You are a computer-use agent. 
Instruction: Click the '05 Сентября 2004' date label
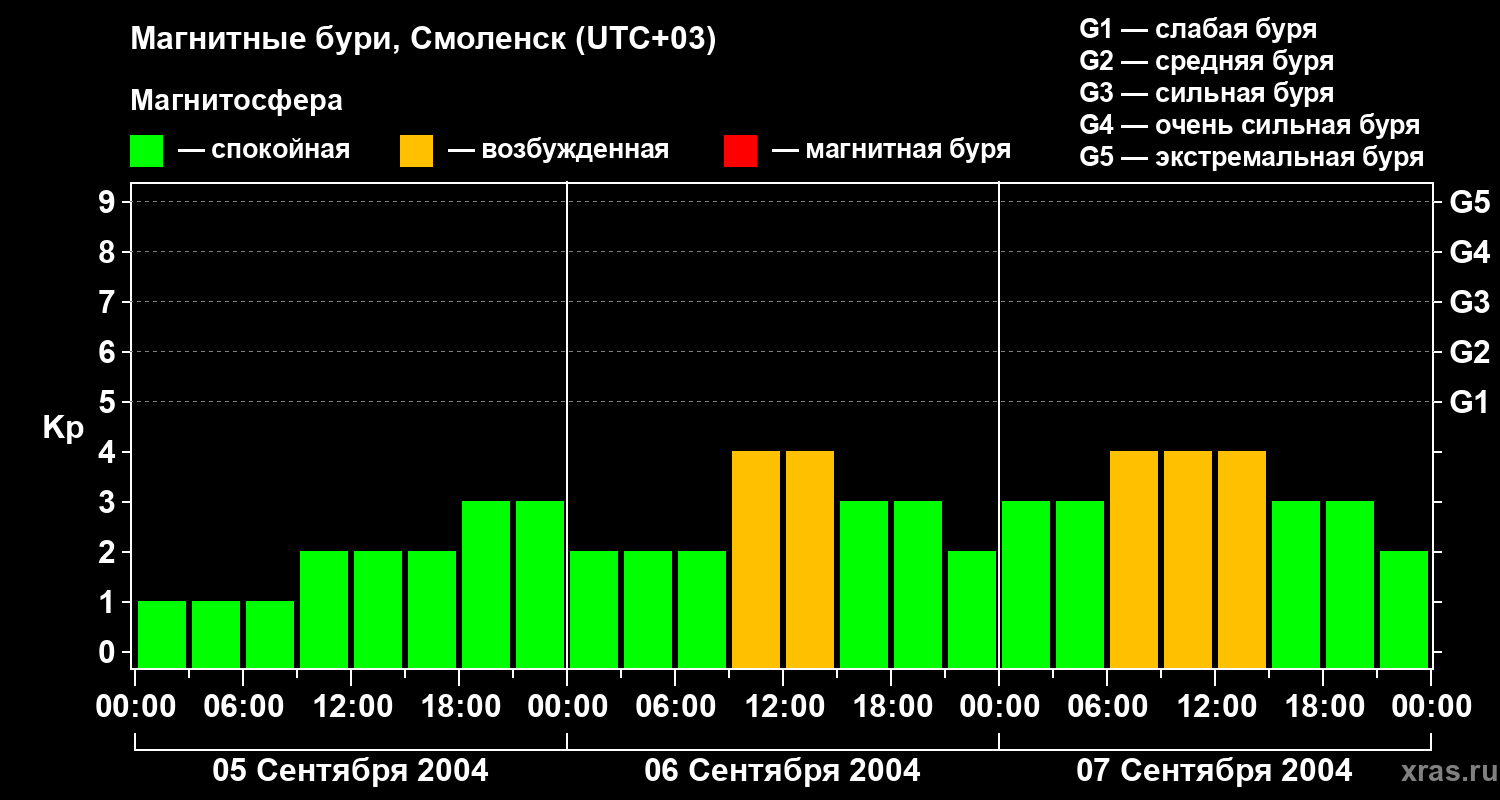click(350, 771)
